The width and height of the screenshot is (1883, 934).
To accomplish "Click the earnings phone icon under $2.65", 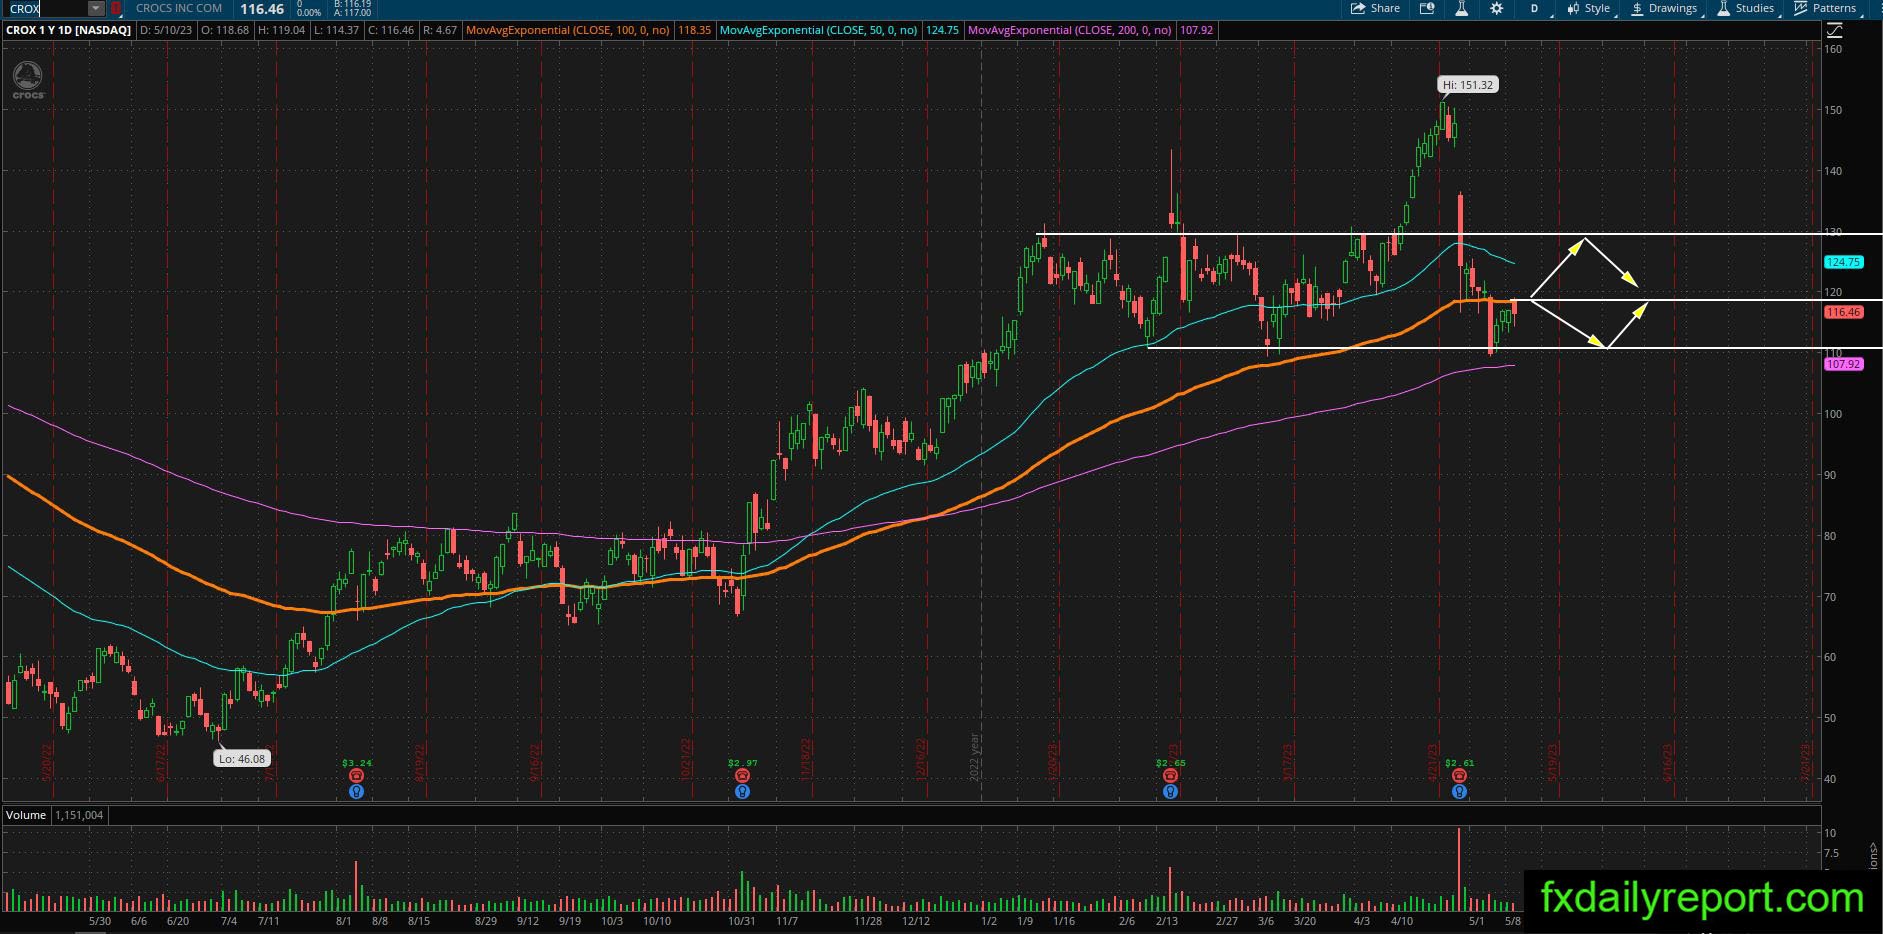I will (1170, 776).
